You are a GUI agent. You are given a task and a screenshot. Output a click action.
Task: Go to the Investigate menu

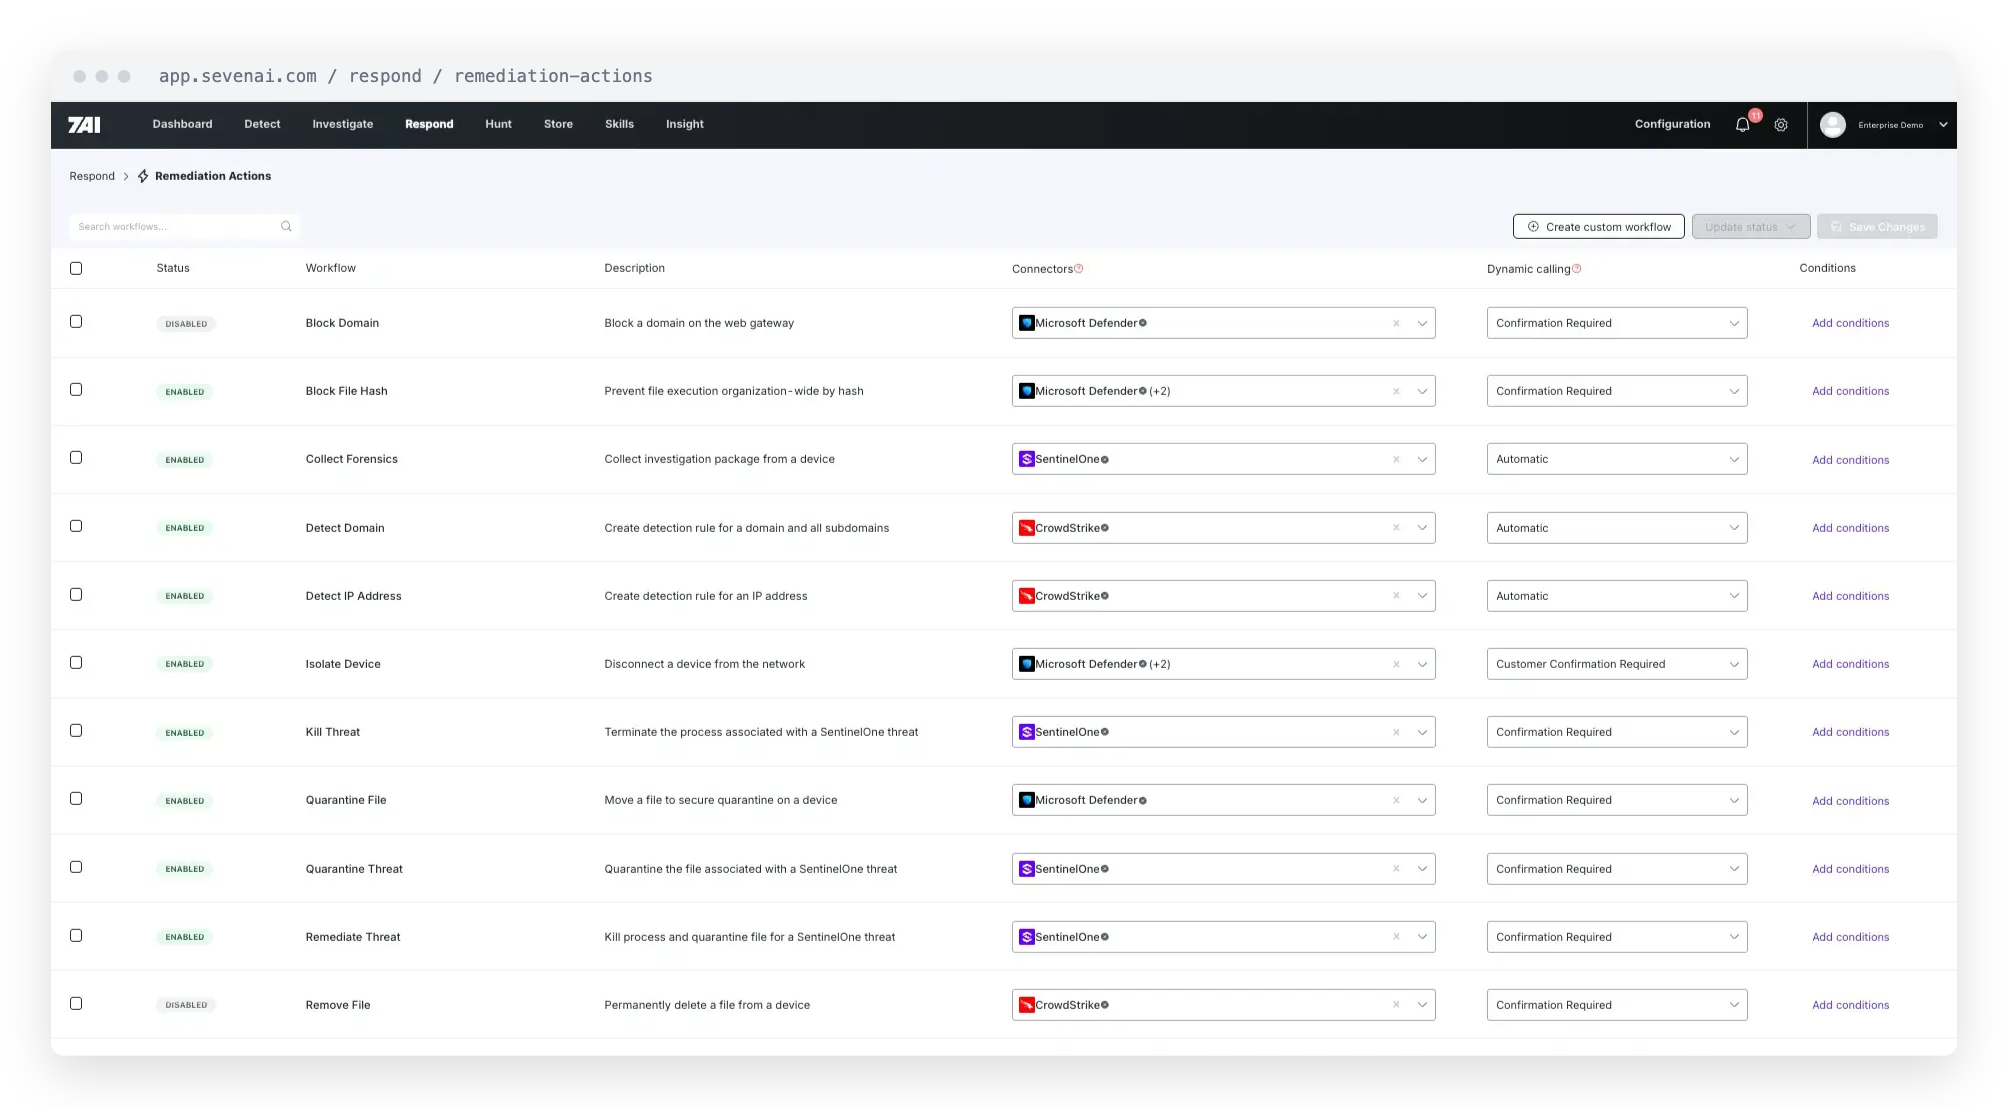[342, 124]
